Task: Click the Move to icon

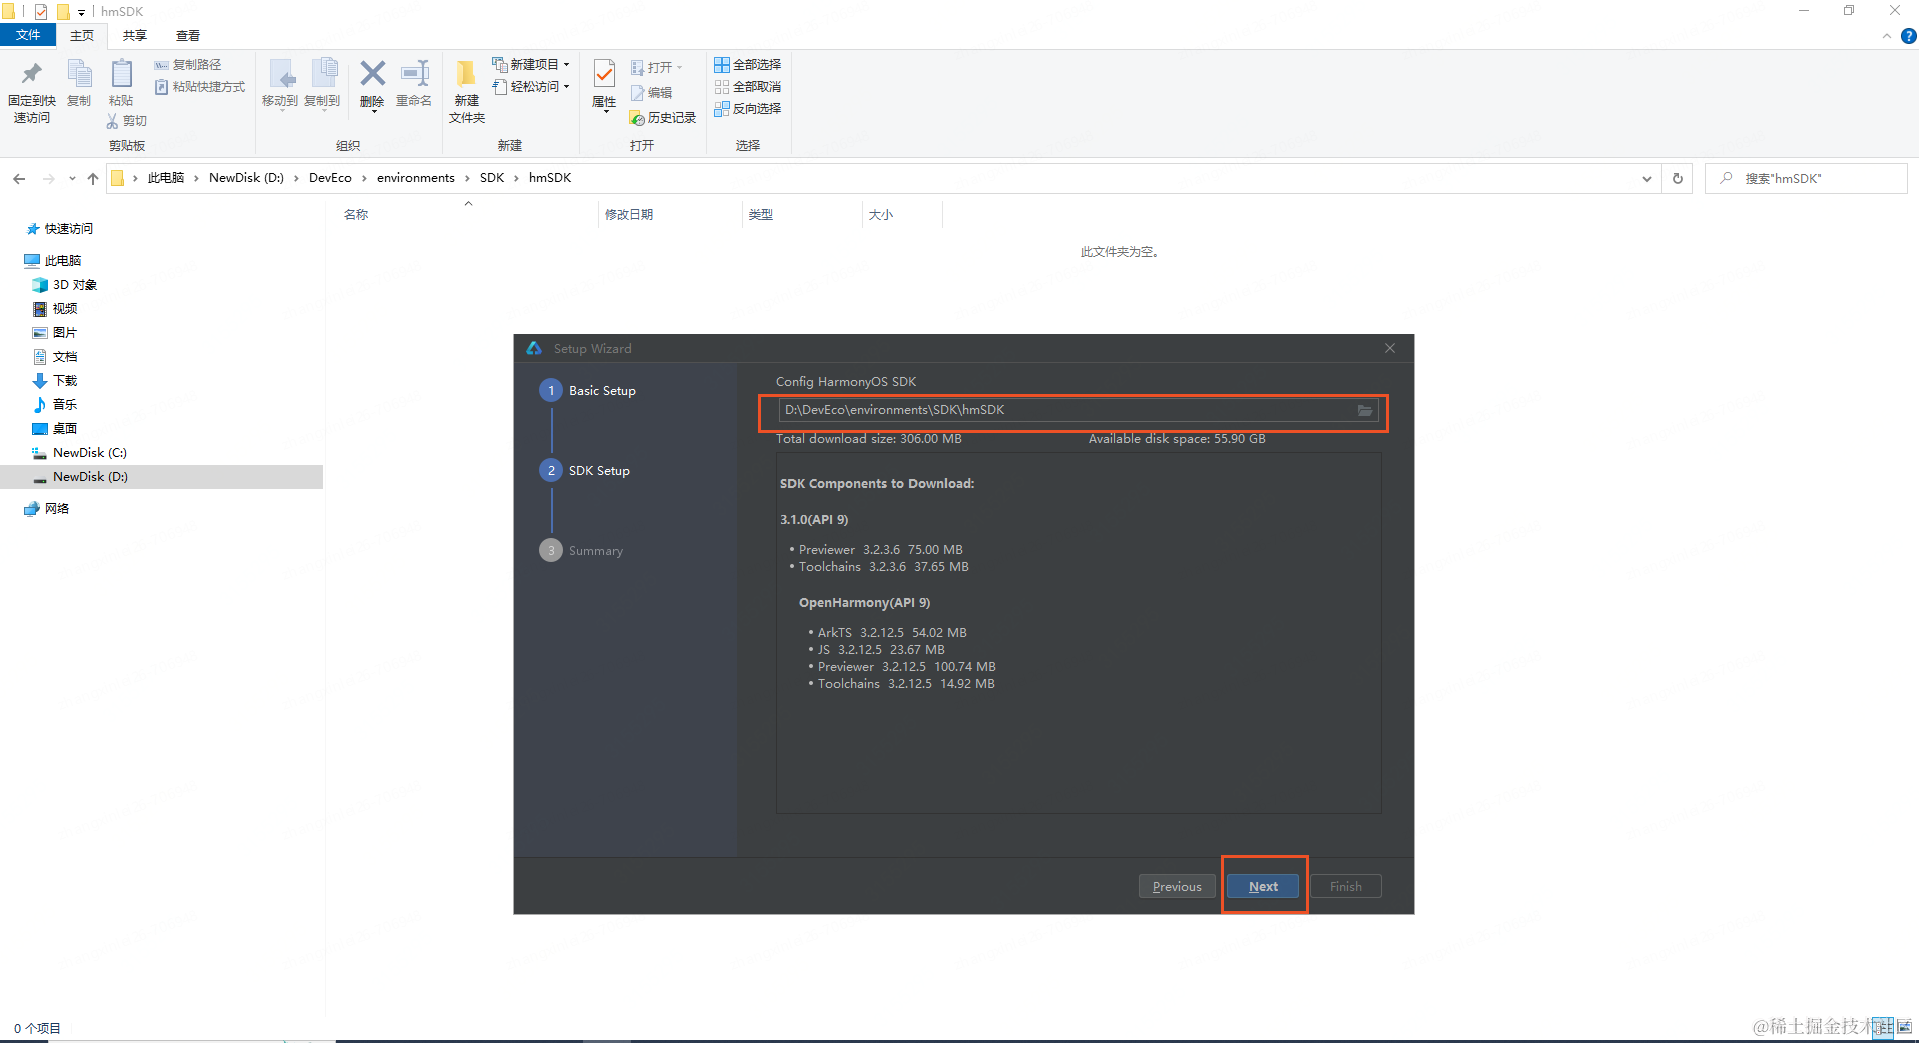Action: click(x=281, y=75)
